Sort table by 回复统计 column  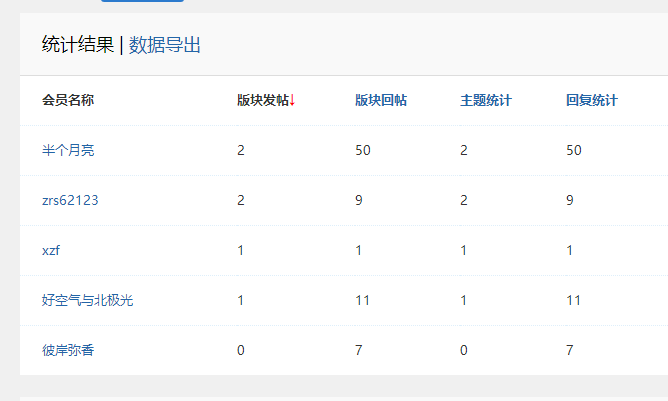(591, 100)
